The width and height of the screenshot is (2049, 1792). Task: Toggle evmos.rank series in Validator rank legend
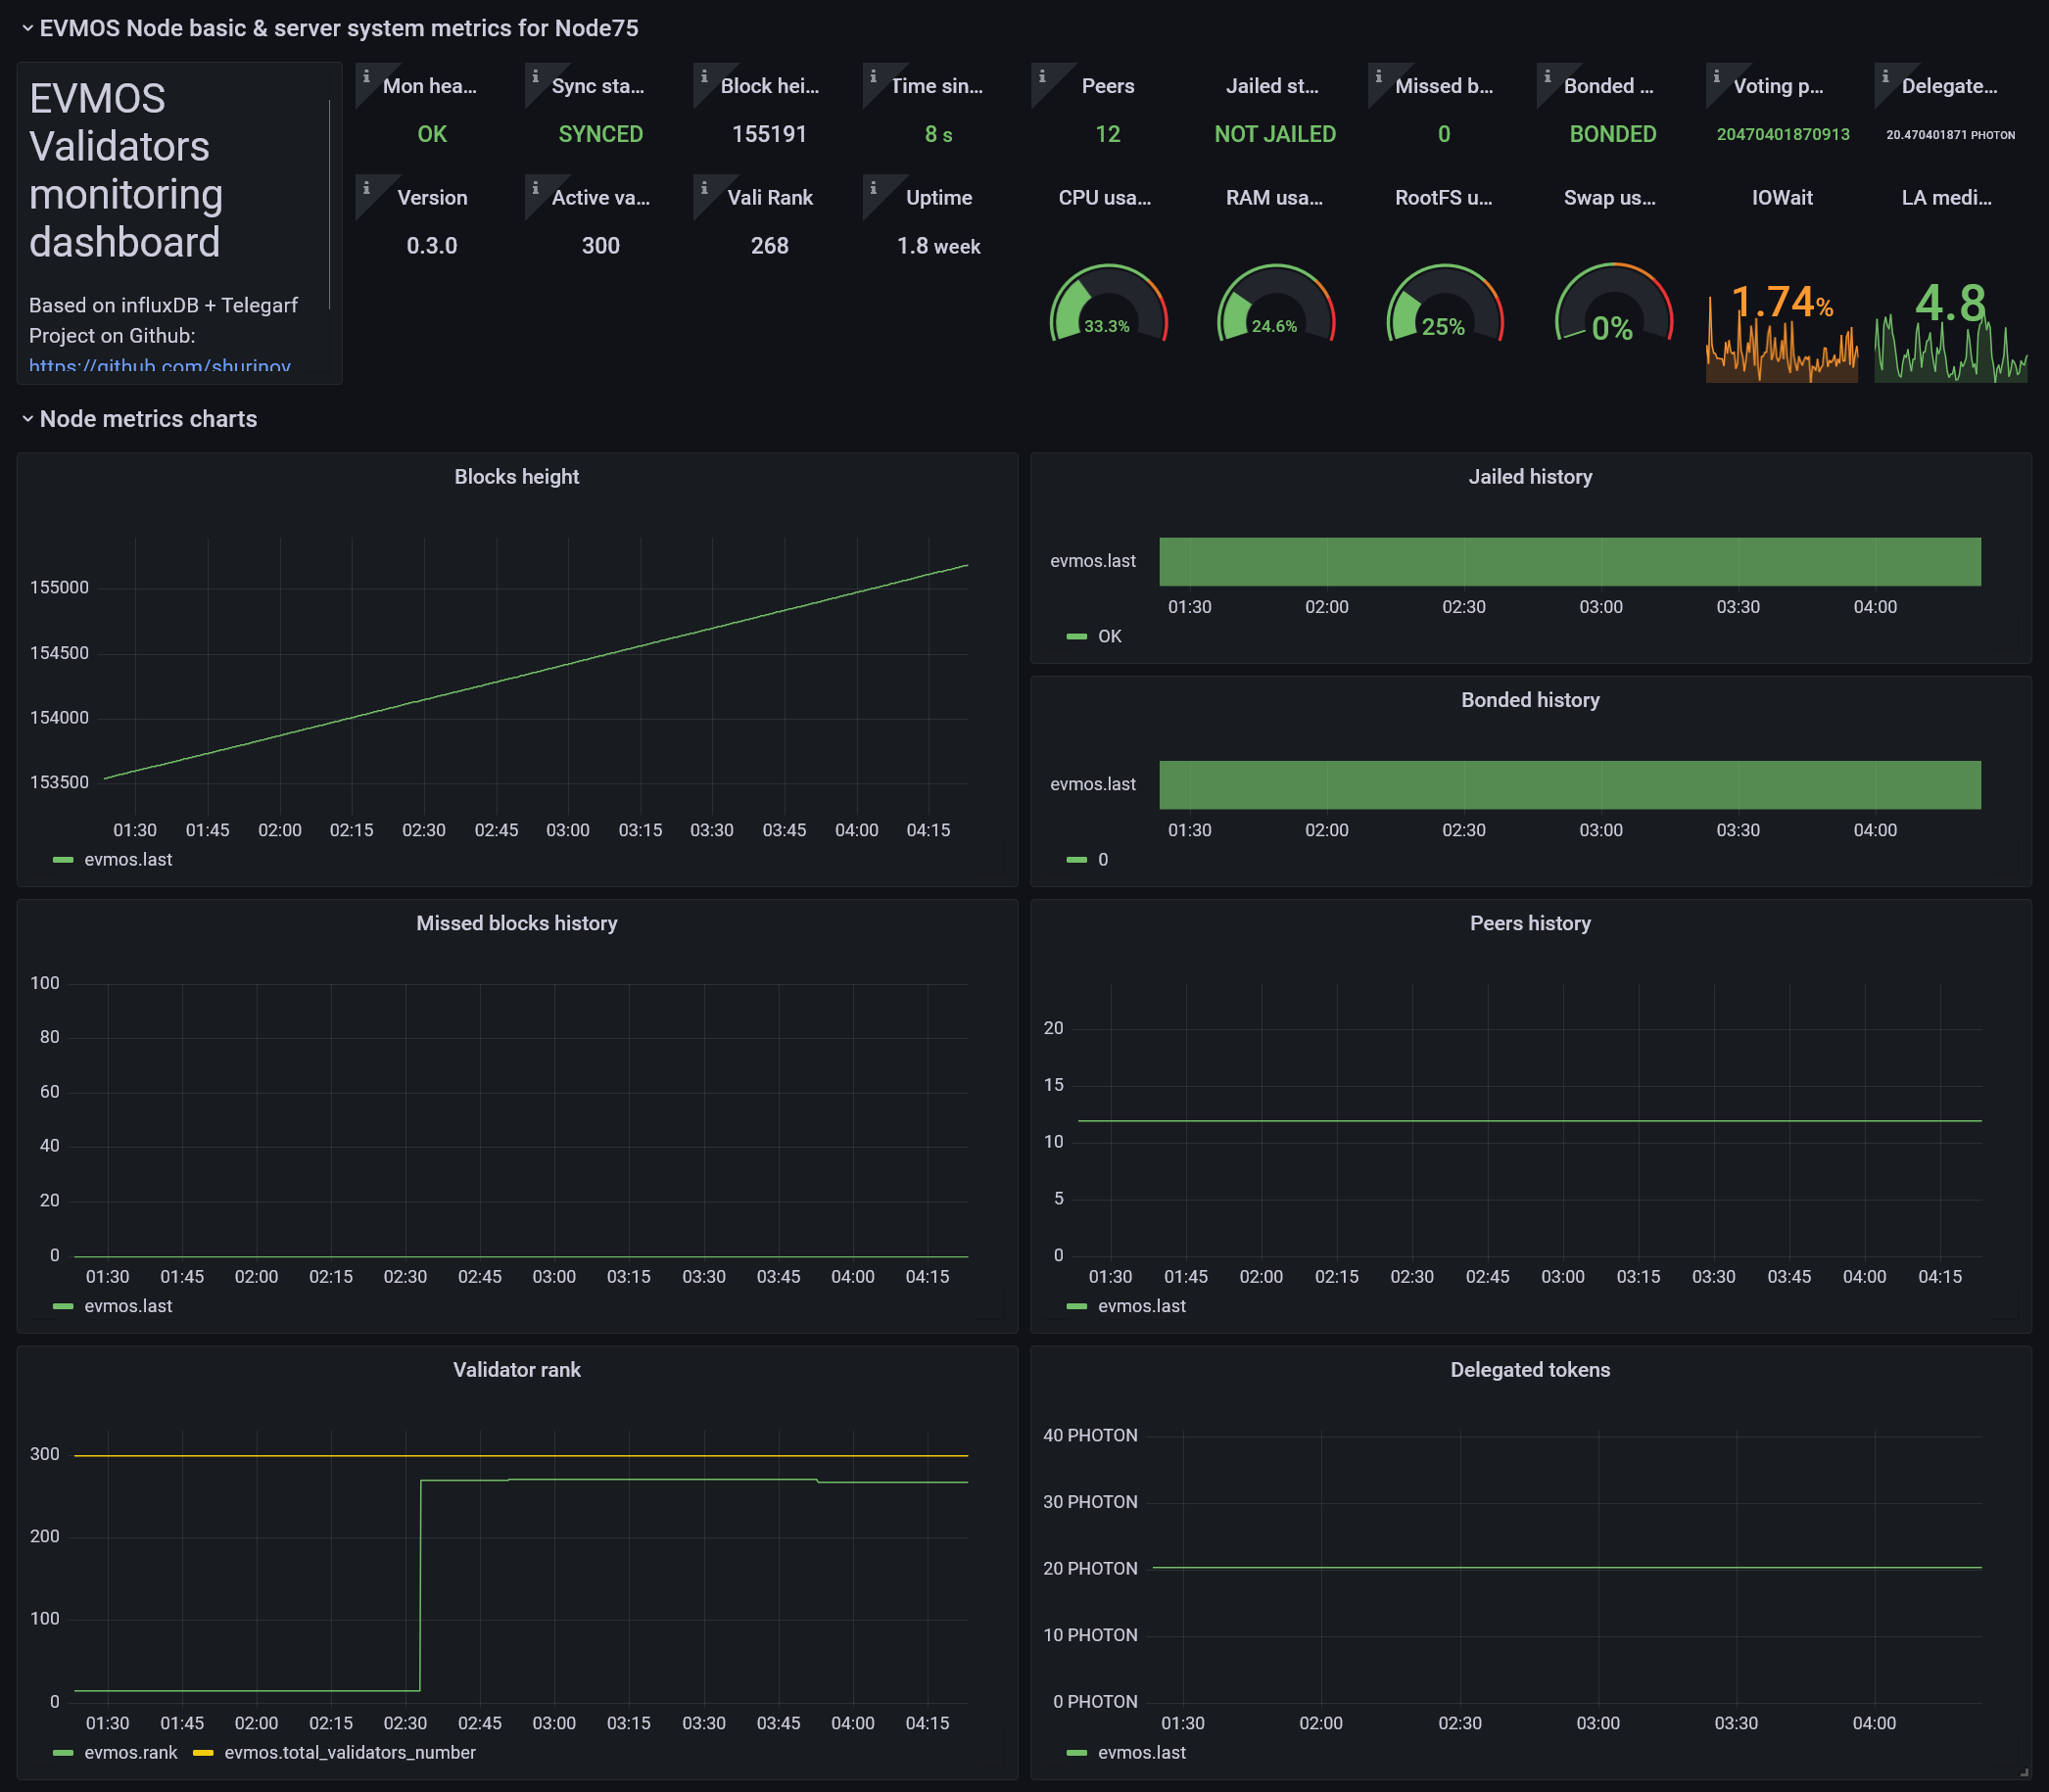(130, 1752)
